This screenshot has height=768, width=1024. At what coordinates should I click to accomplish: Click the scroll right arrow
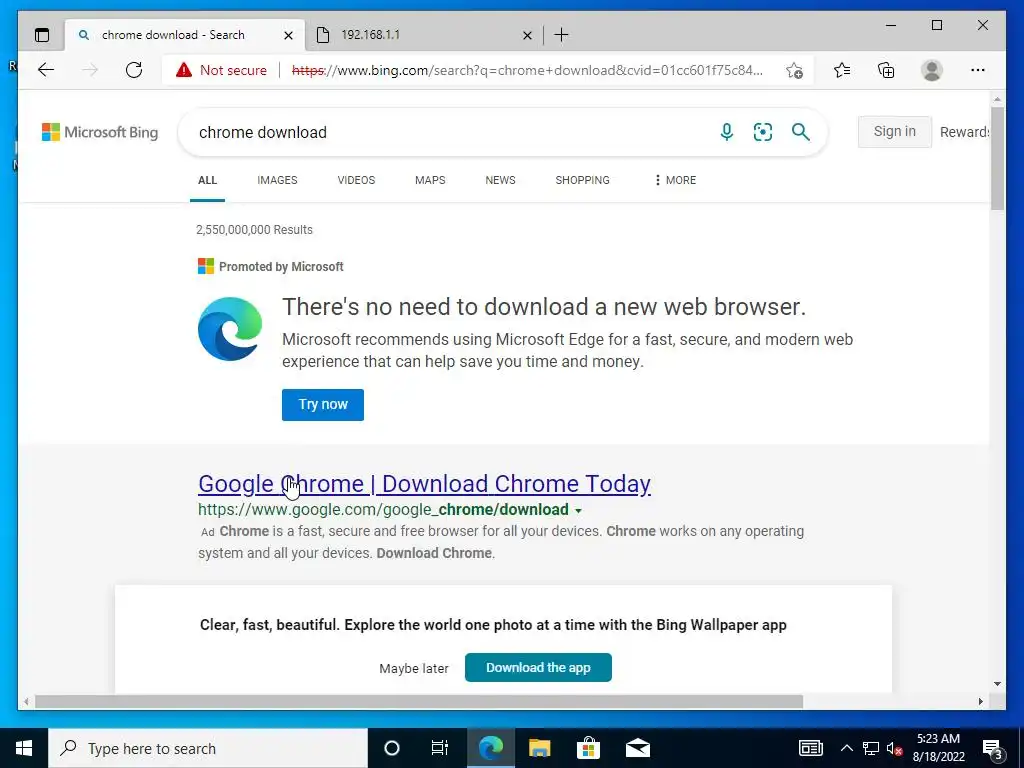(981, 701)
